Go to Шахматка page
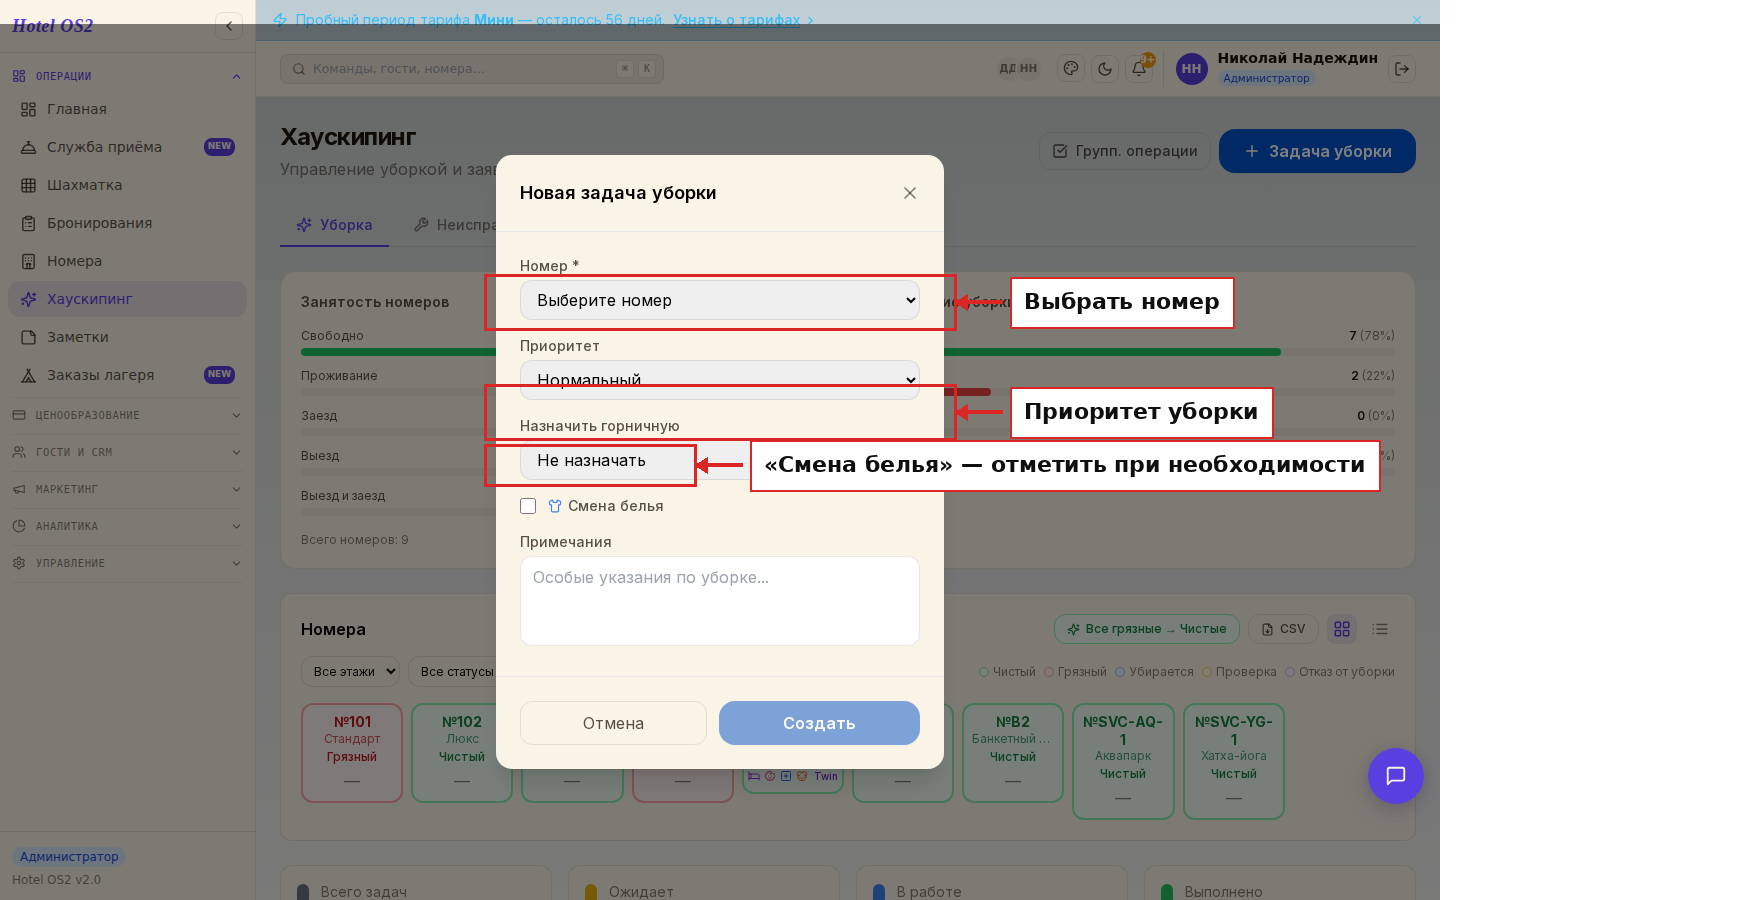1760x900 pixels. click(127, 185)
